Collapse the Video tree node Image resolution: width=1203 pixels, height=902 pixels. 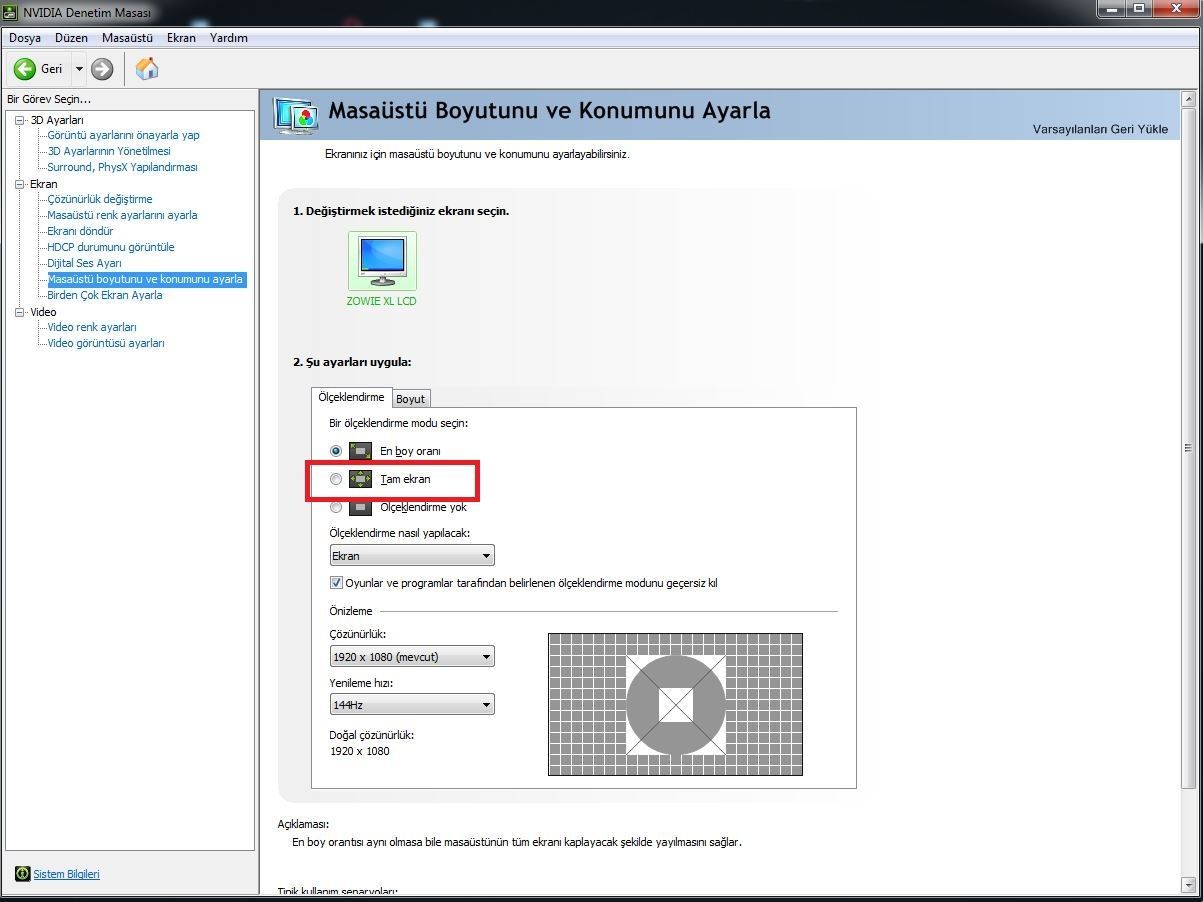(x=19, y=312)
